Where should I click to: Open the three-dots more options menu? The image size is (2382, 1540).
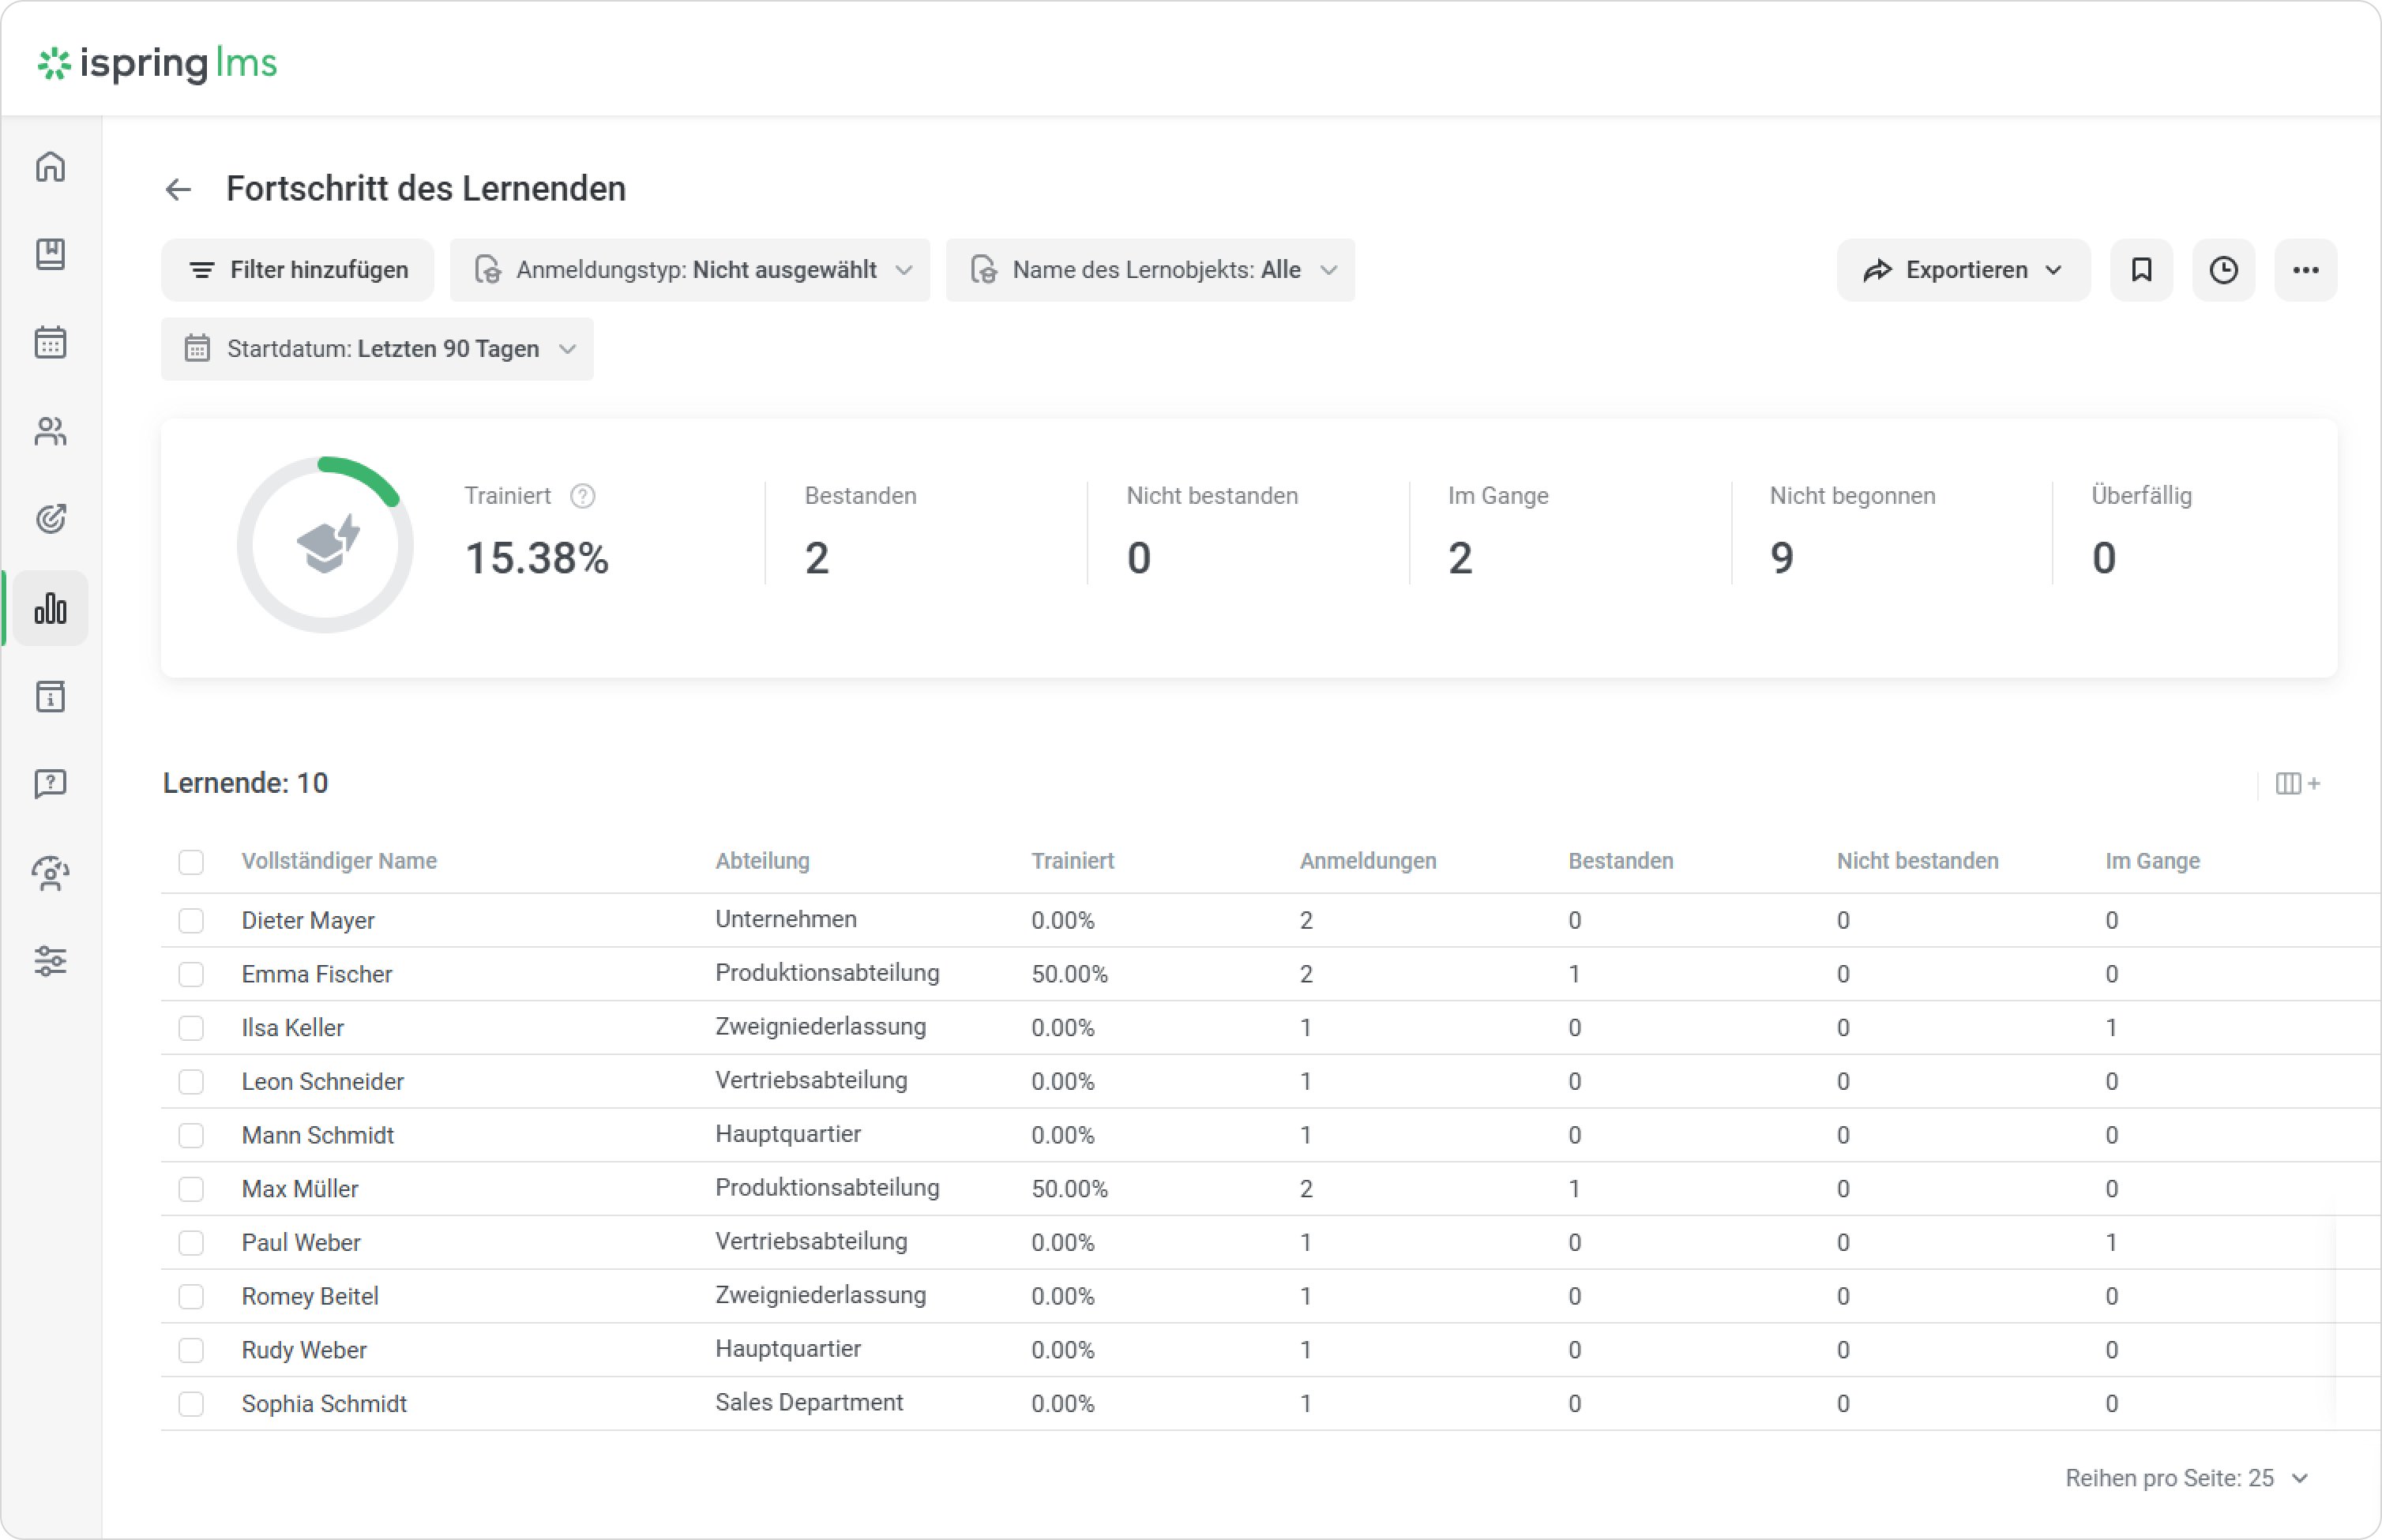(x=2305, y=270)
